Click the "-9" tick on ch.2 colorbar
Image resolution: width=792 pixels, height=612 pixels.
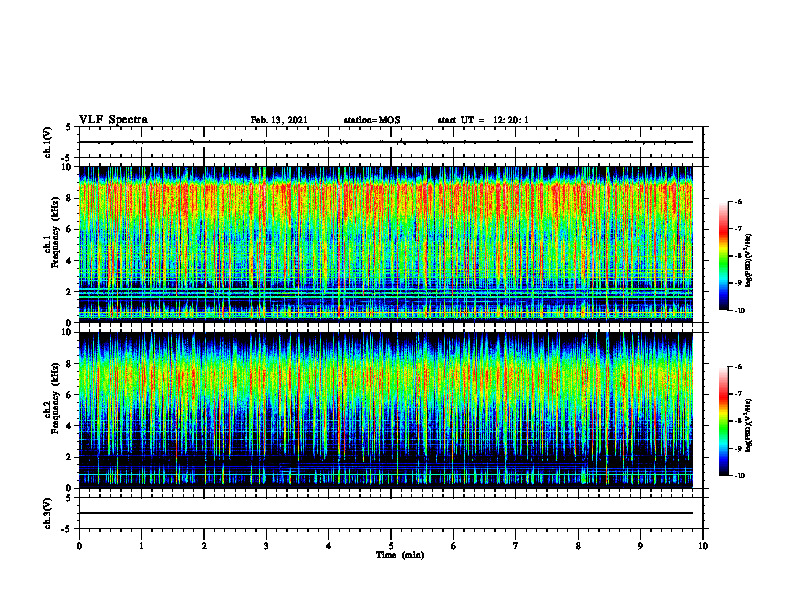pyautogui.click(x=738, y=448)
